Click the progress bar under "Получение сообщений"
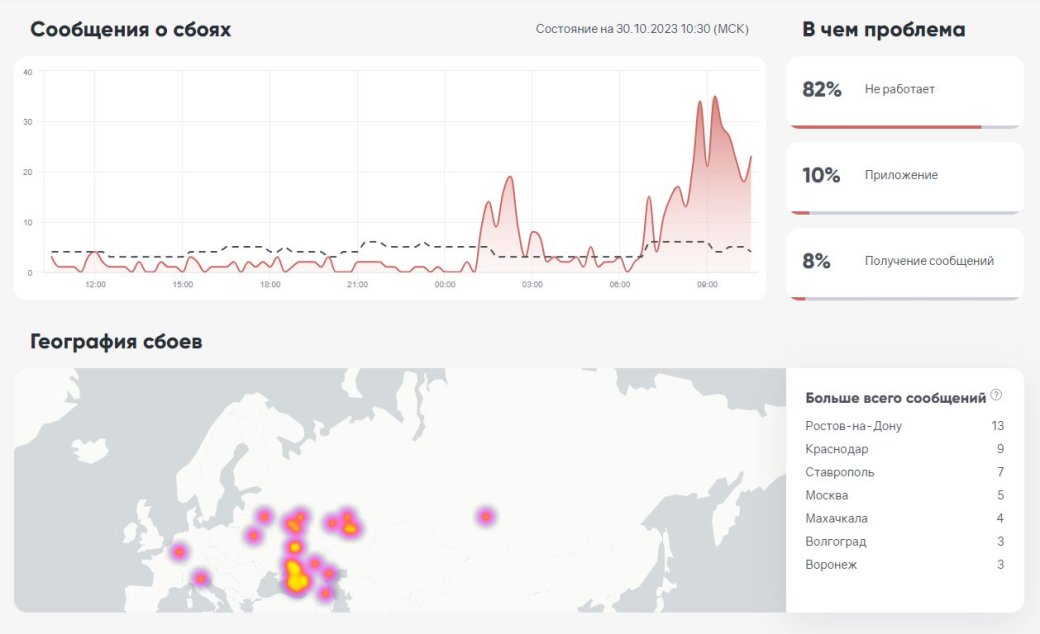 coord(905,298)
